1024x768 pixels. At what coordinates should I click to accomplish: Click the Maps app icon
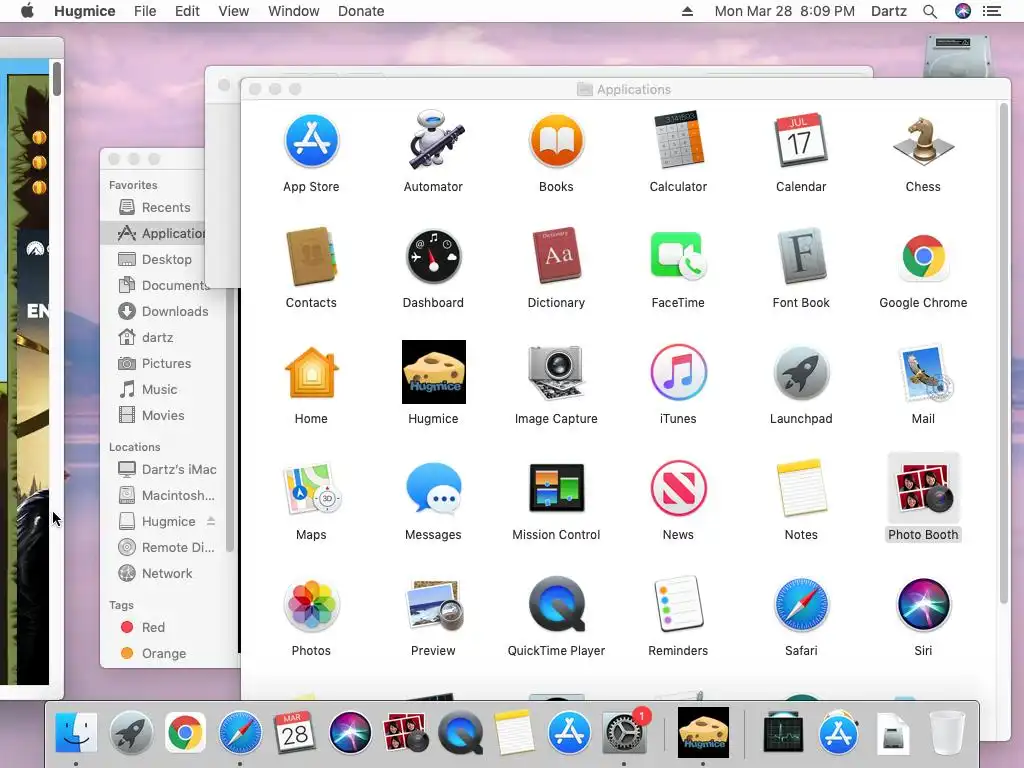point(312,488)
